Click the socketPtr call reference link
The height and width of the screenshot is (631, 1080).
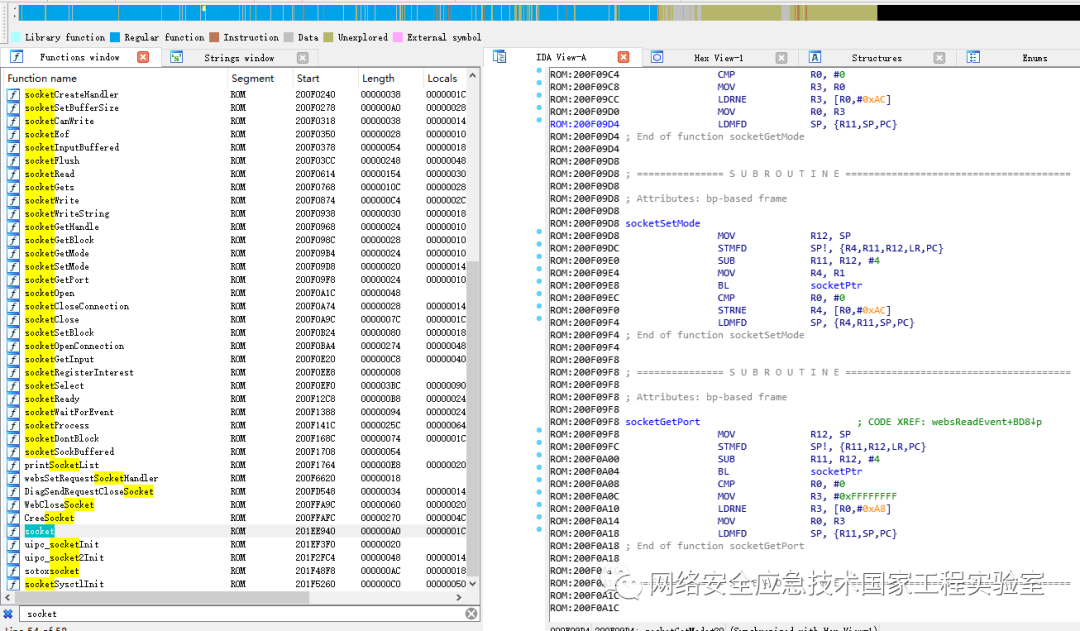(836, 285)
